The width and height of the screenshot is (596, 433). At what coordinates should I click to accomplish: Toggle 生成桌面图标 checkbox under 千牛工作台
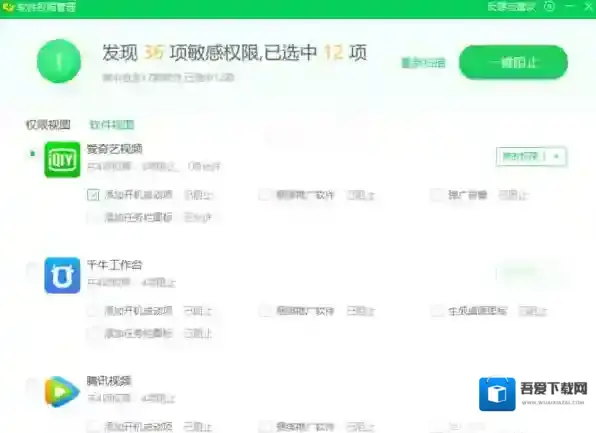pyautogui.click(x=437, y=311)
